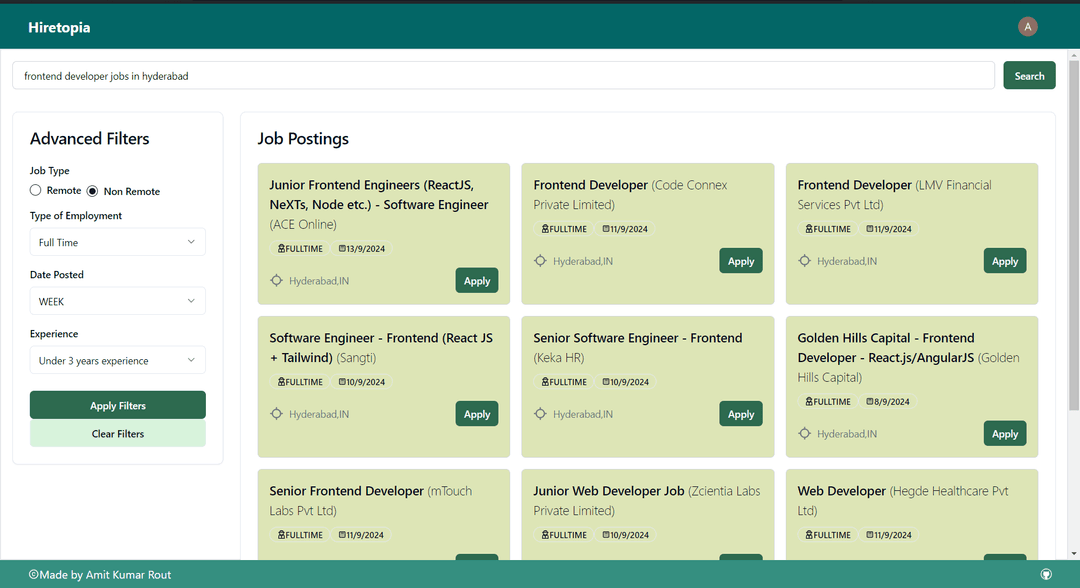This screenshot has height=588, width=1080.
Task: Click 10/9/2024 date on Zcientia Labs card
Action: click(630, 535)
